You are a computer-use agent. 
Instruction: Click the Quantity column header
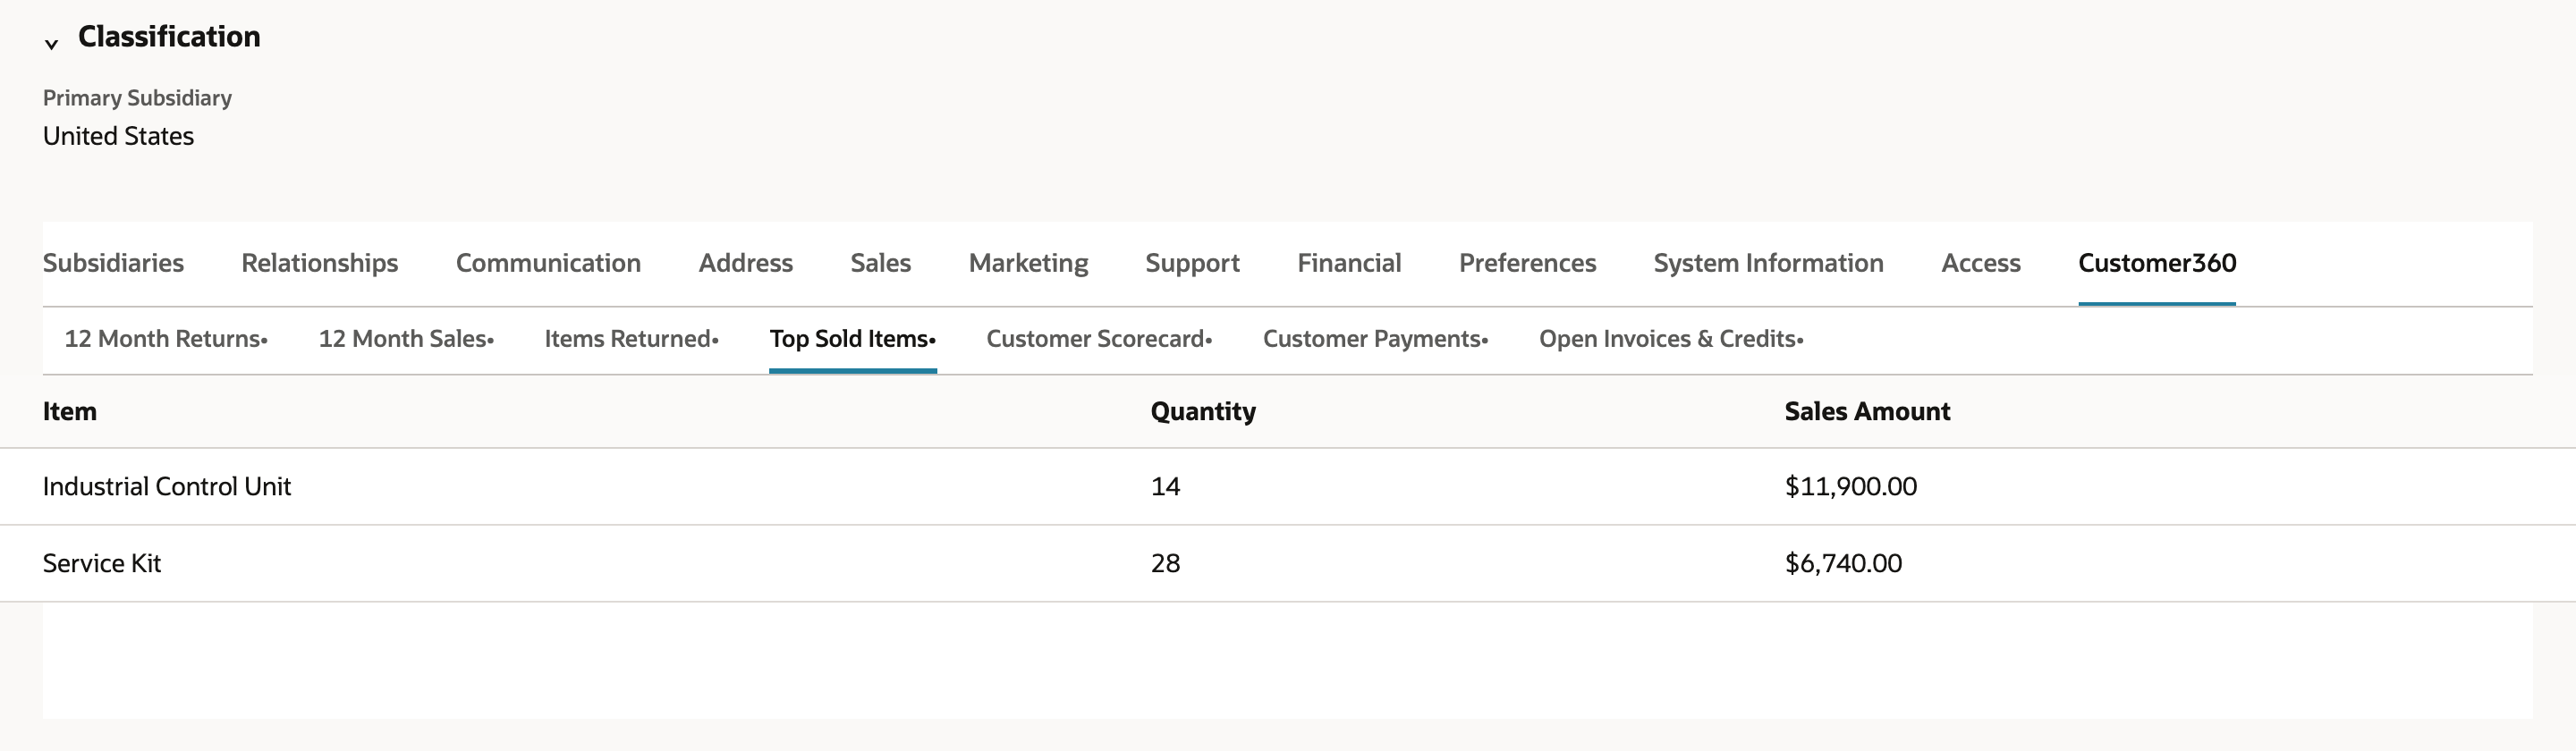tap(1203, 411)
